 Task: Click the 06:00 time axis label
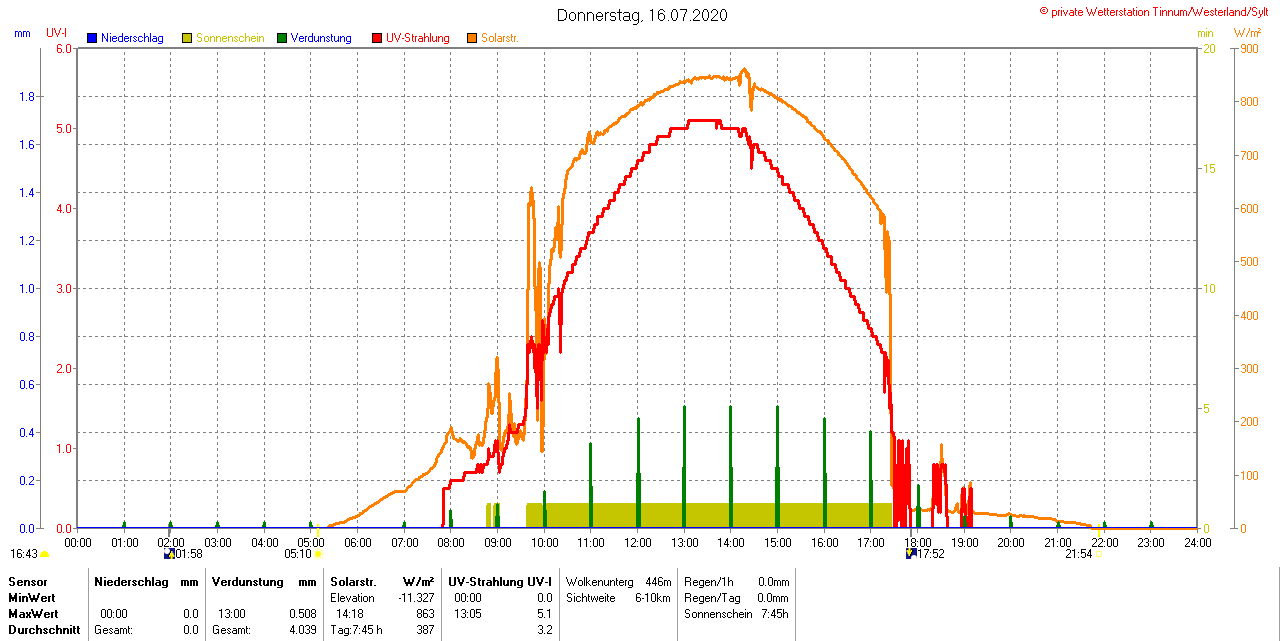coord(358,542)
